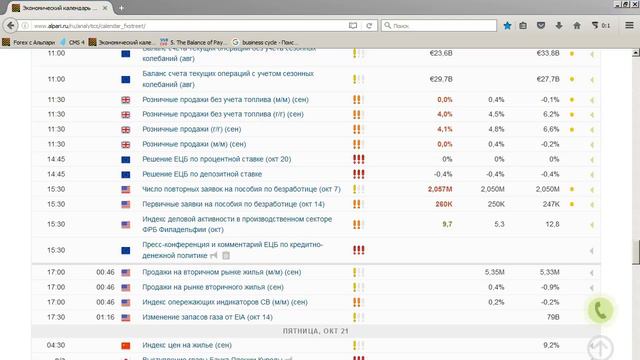This screenshot has width=640, height=360.
Task: Toggle reader view icon in the address bar
Action: point(353,26)
